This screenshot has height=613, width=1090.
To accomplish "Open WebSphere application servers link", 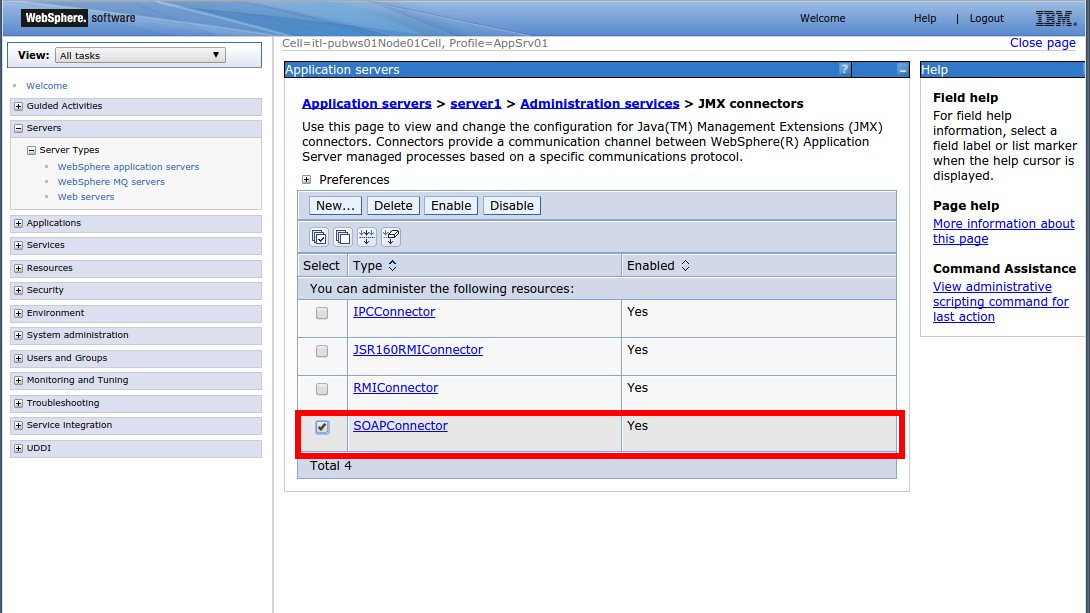I will click(x=128, y=167).
